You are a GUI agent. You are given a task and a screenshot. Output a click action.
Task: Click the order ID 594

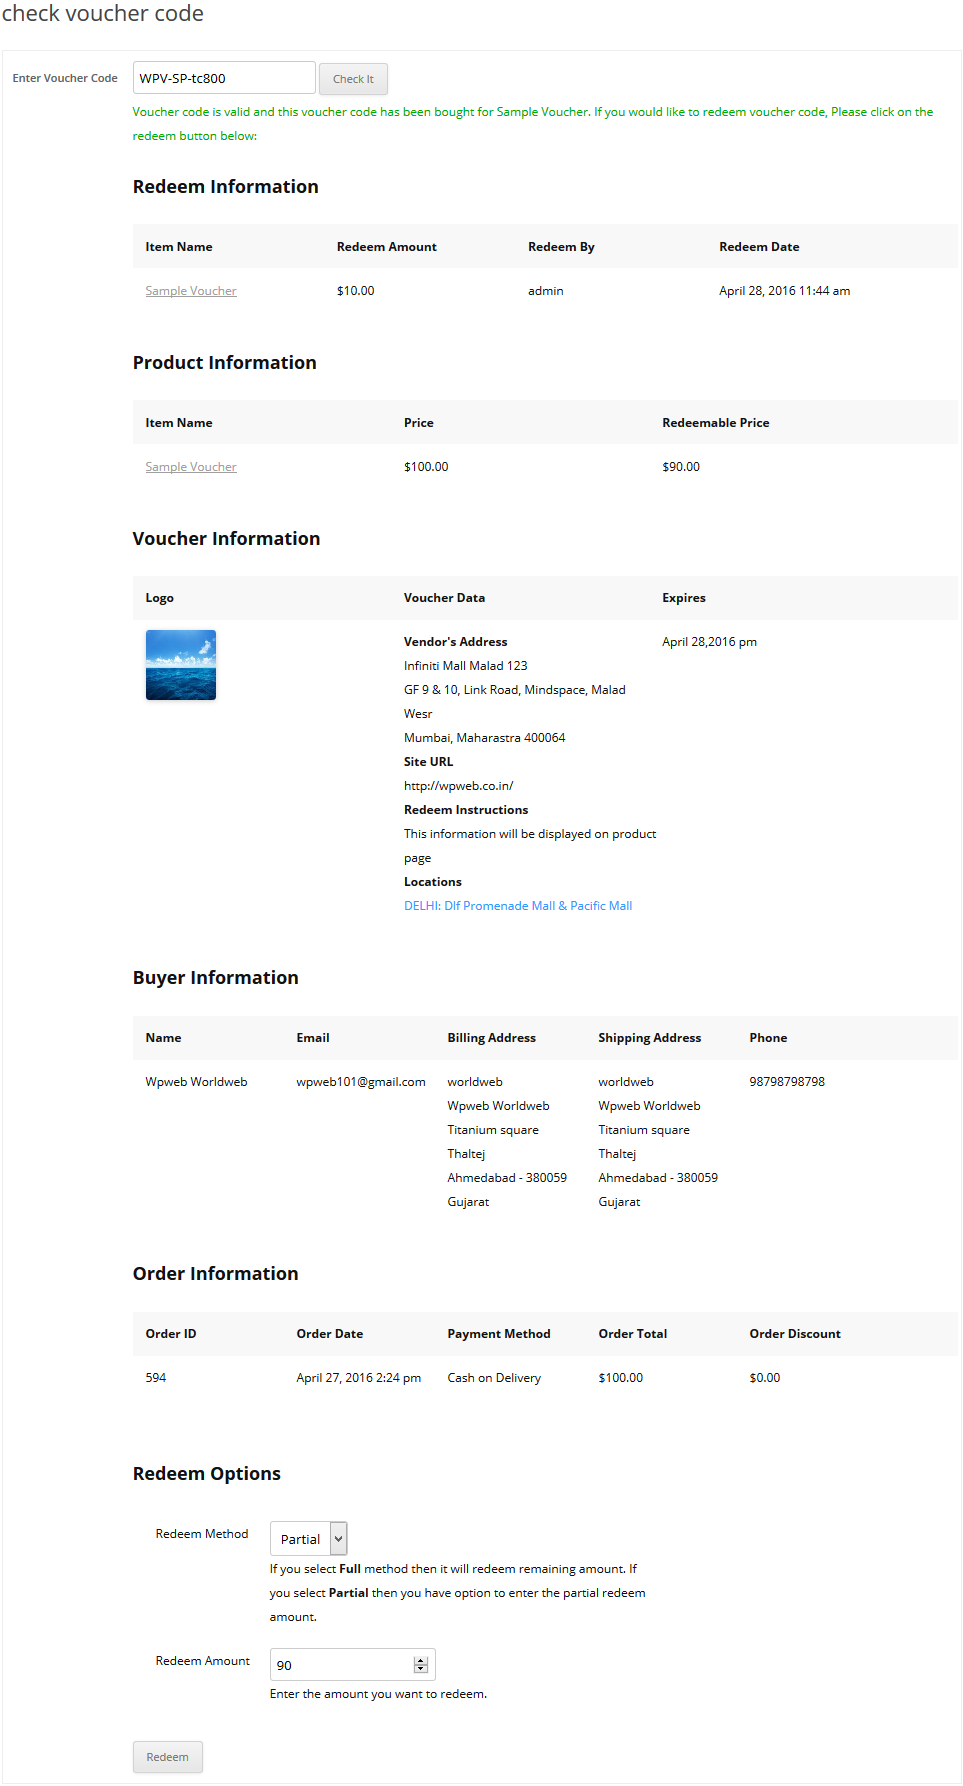pyautogui.click(x=156, y=1378)
